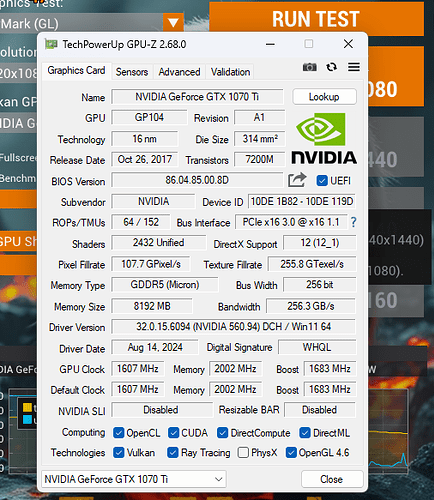434x500 pixels.
Task: Click the Transistors value 7200M
Action: point(260,159)
